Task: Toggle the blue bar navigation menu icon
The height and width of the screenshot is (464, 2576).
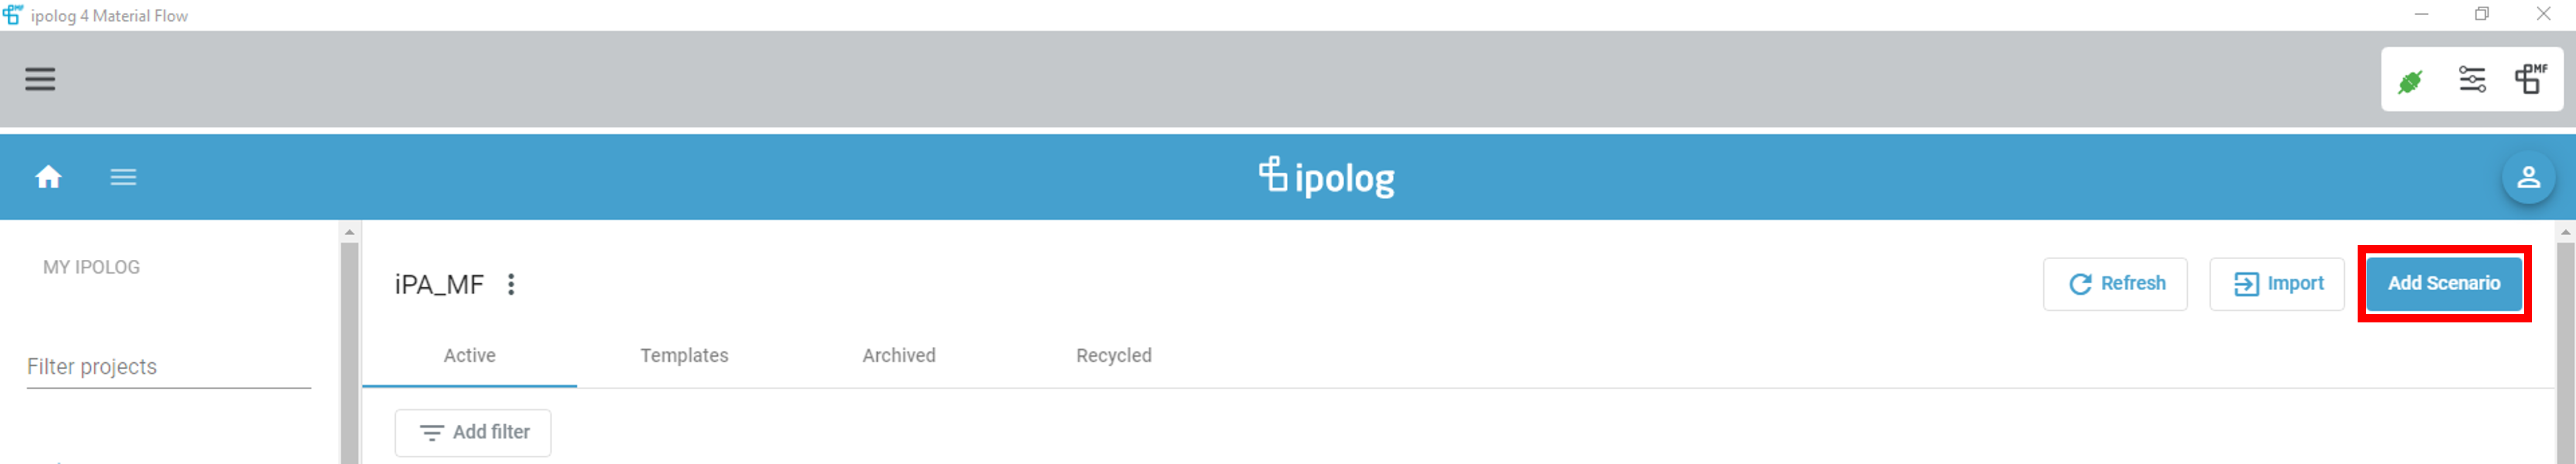Action: 123,177
